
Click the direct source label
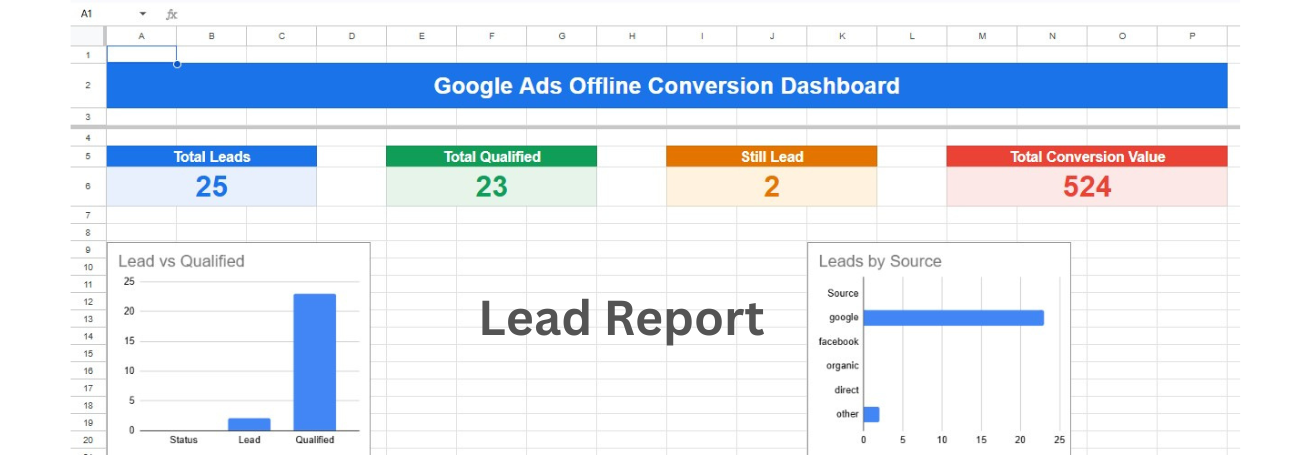[x=847, y=390]
